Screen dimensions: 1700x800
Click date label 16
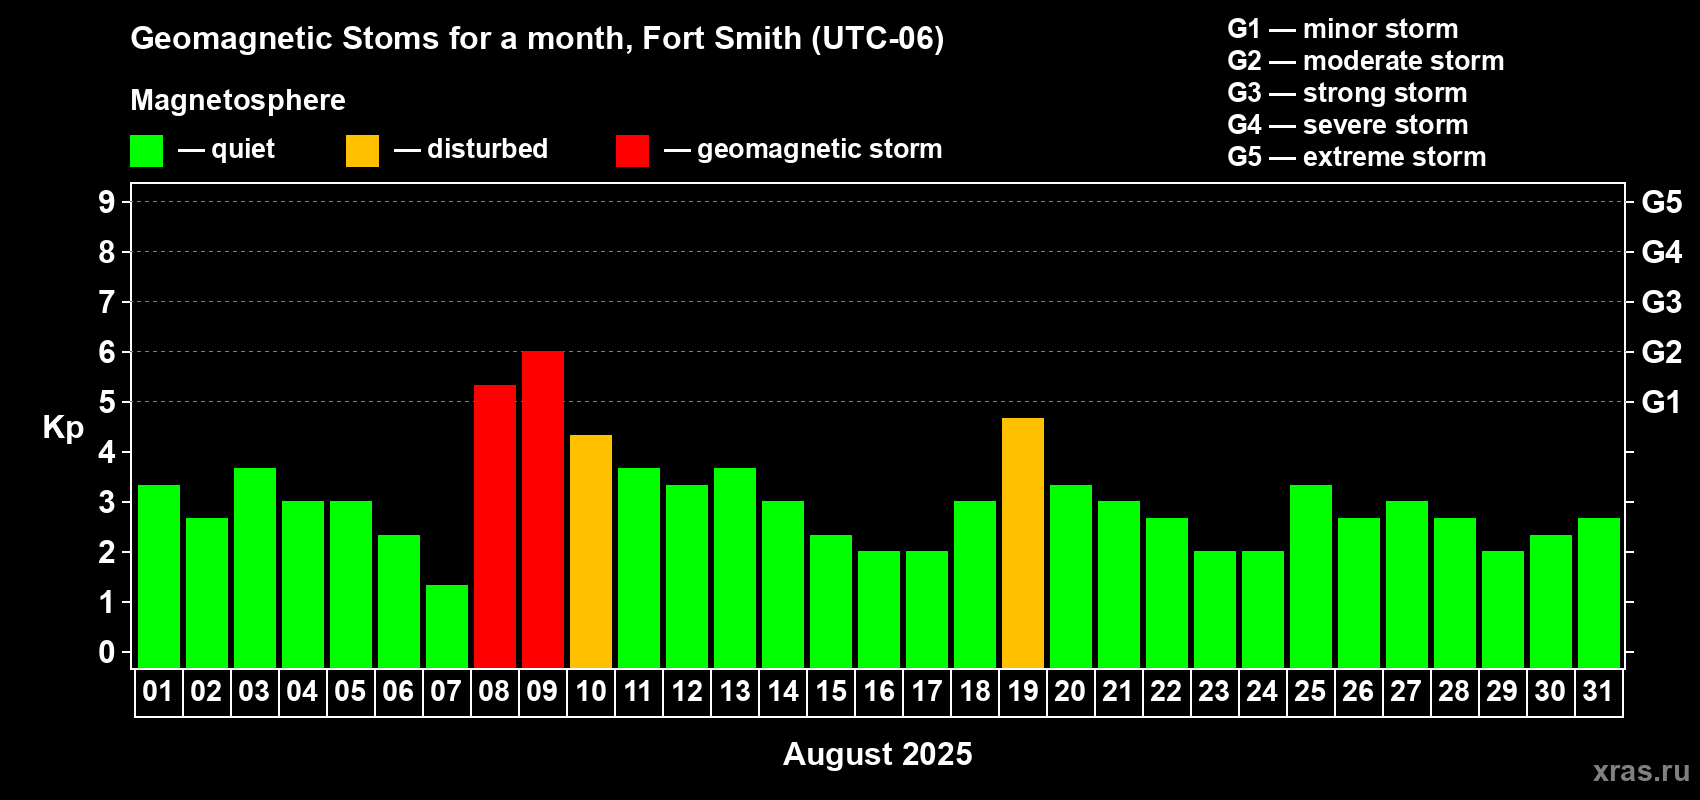879,691
